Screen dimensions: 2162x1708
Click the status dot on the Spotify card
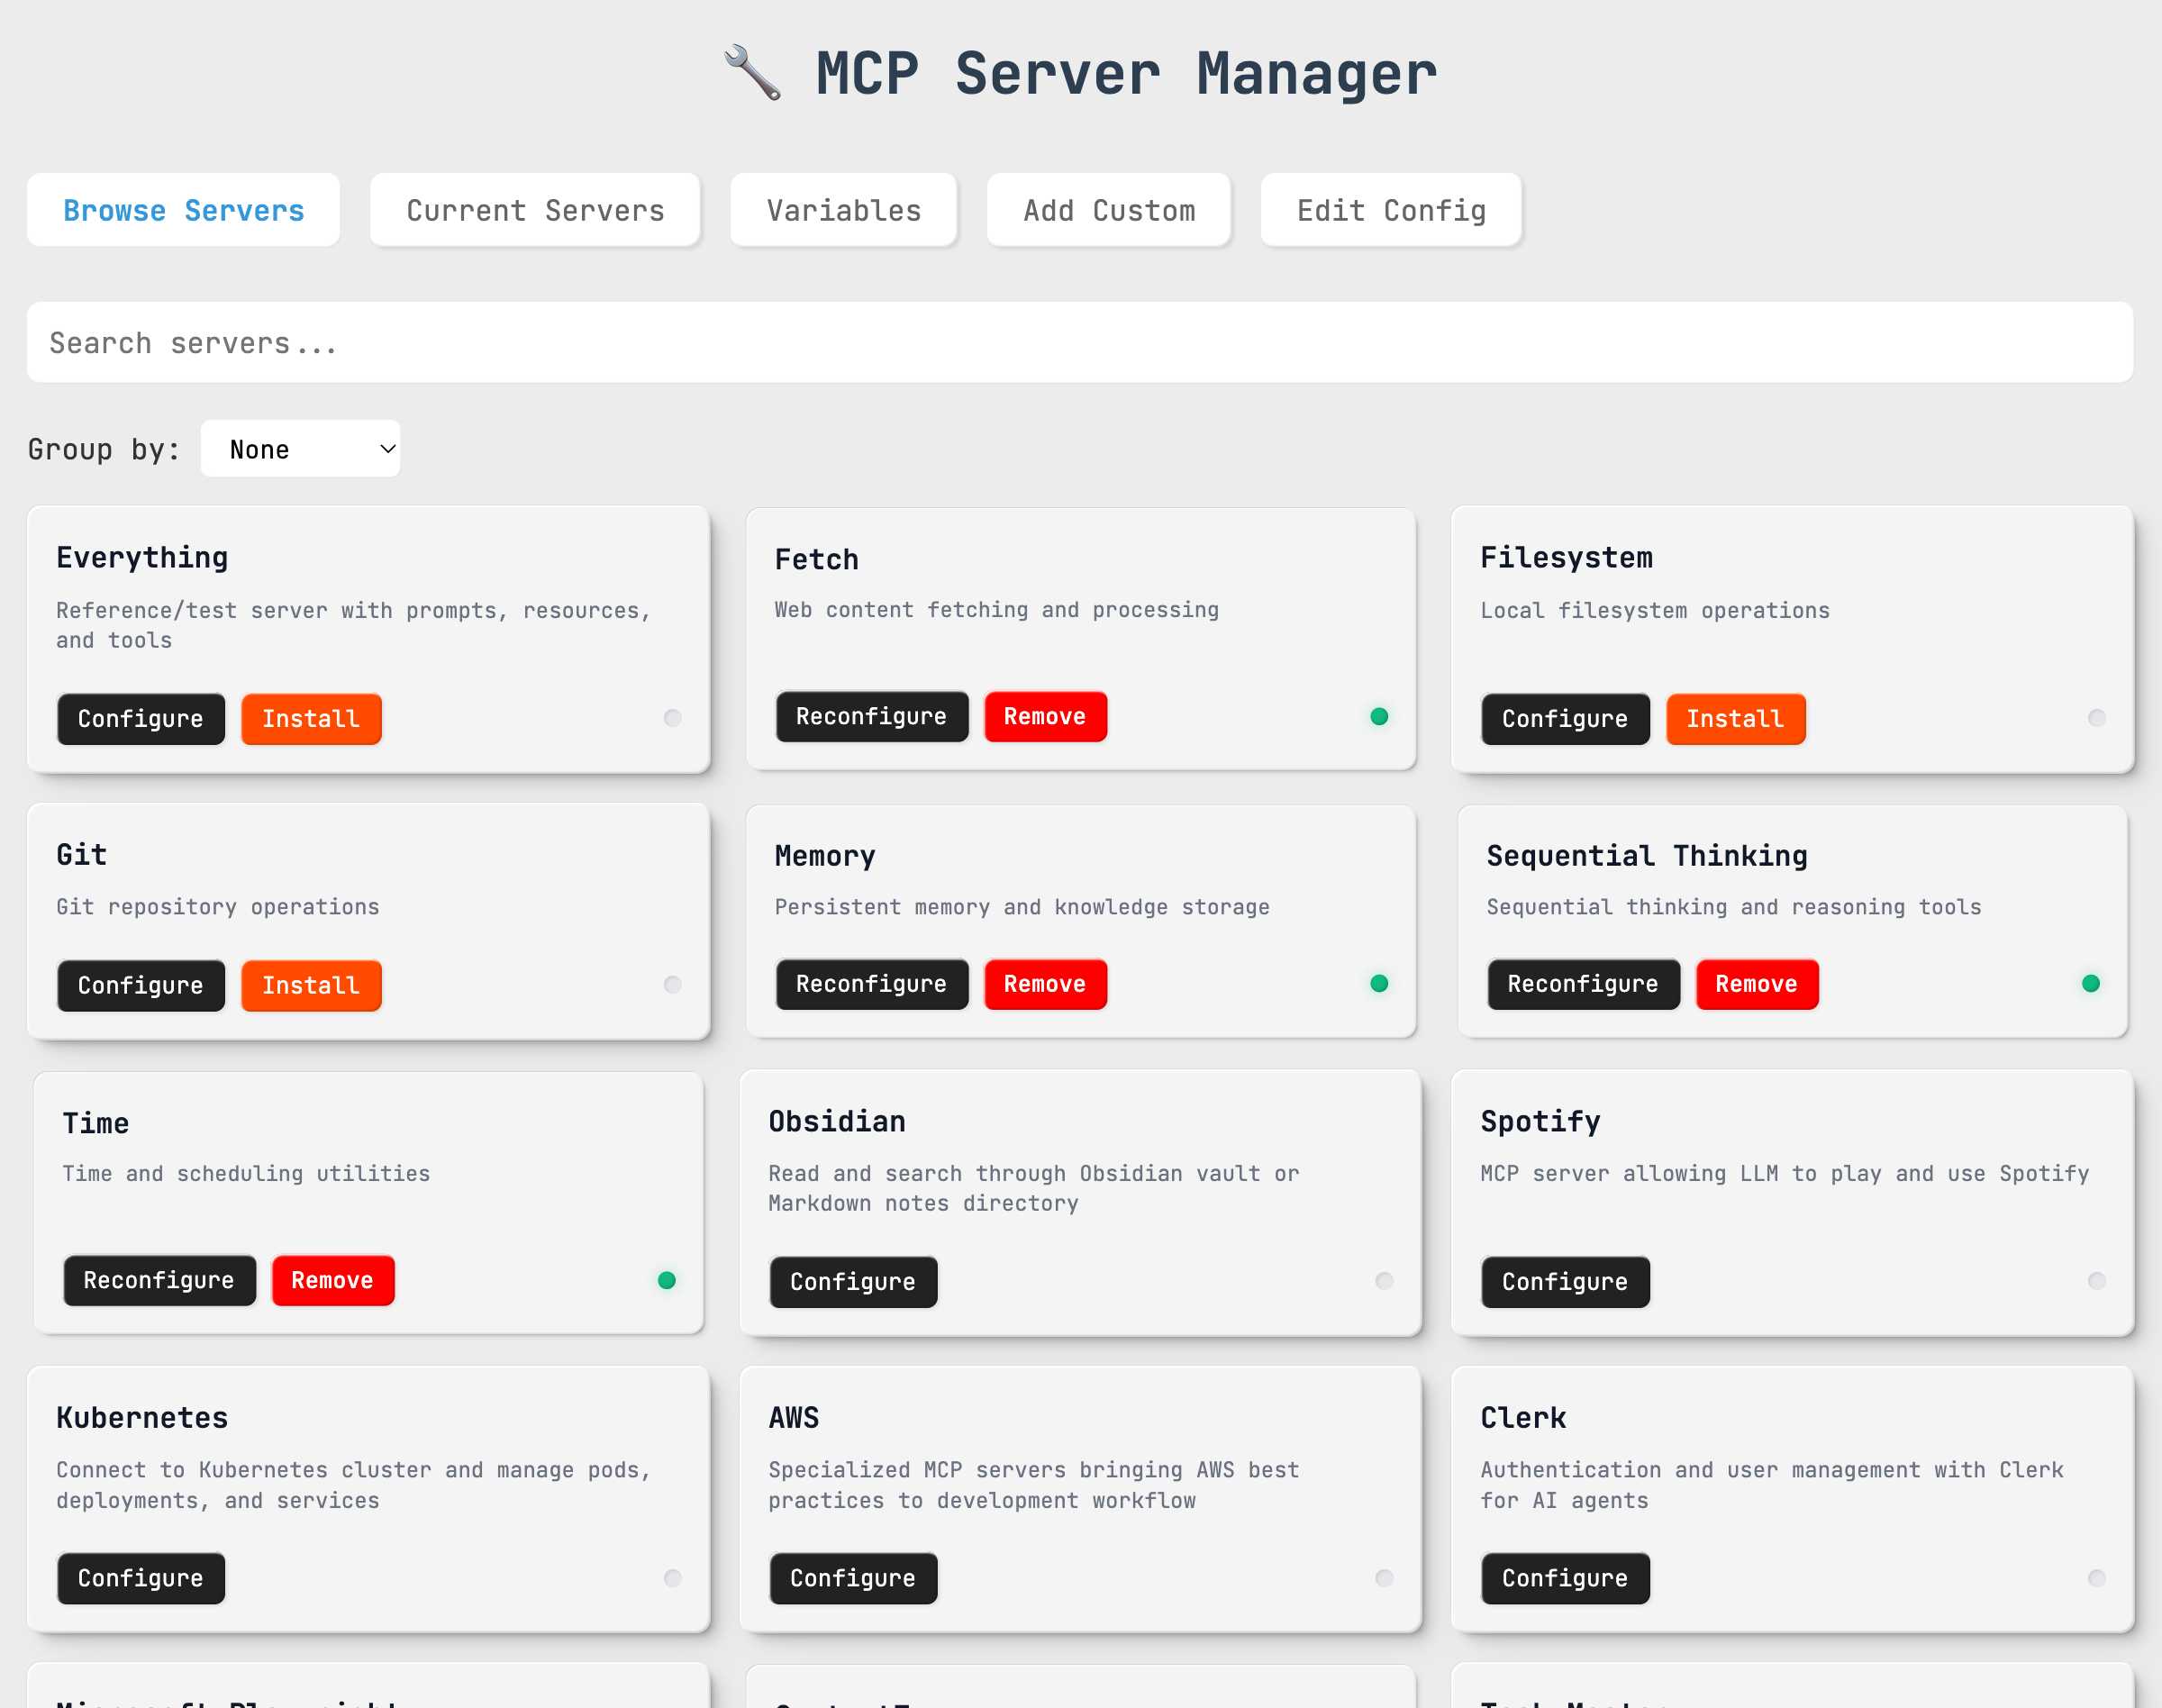click(2096, 1280)
